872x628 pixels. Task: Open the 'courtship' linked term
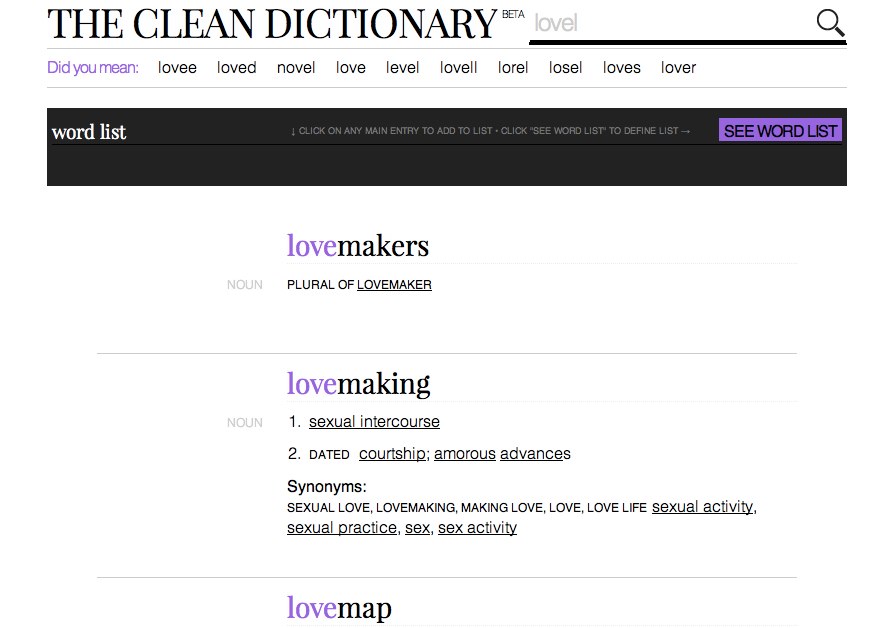[392, 453]
